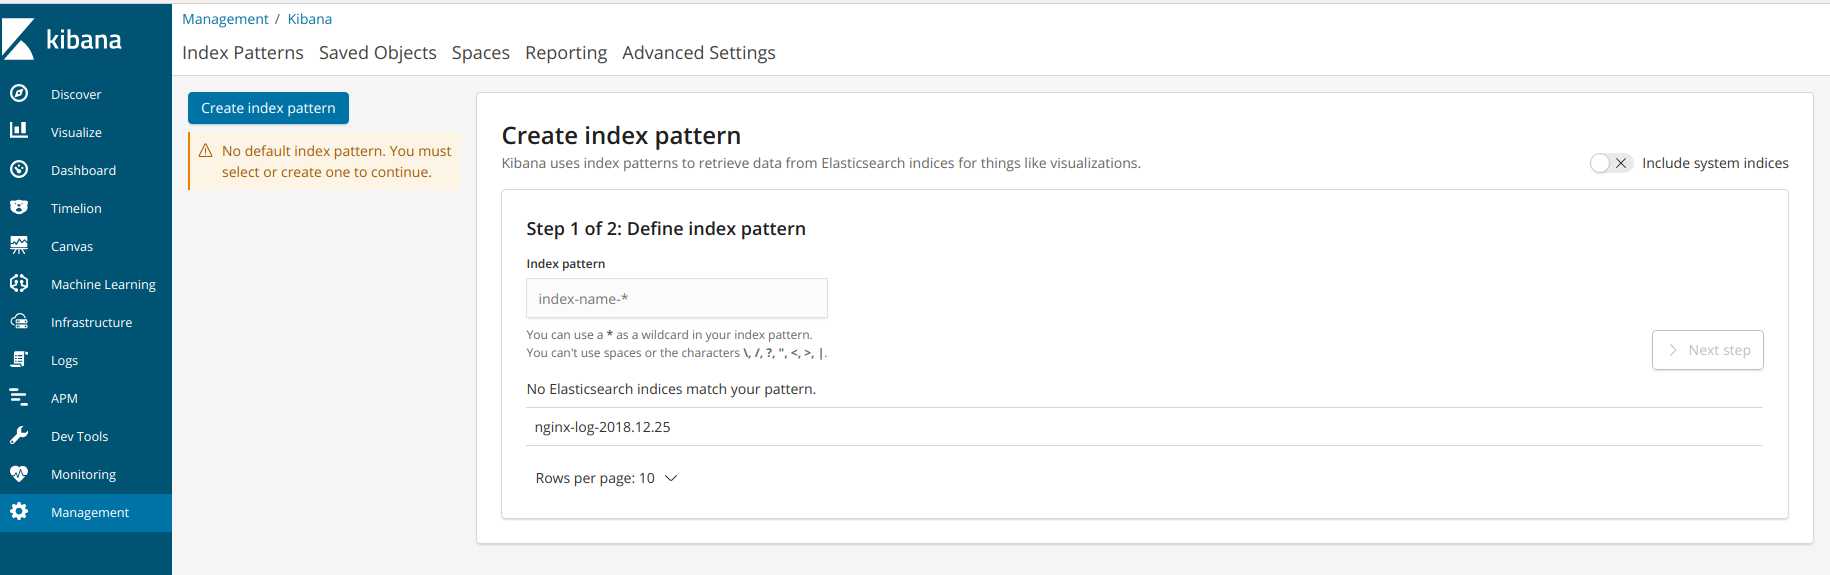Focus the Index pattern input field
The height and width of the screenshot is (575, 1830).
click(677, 298)
